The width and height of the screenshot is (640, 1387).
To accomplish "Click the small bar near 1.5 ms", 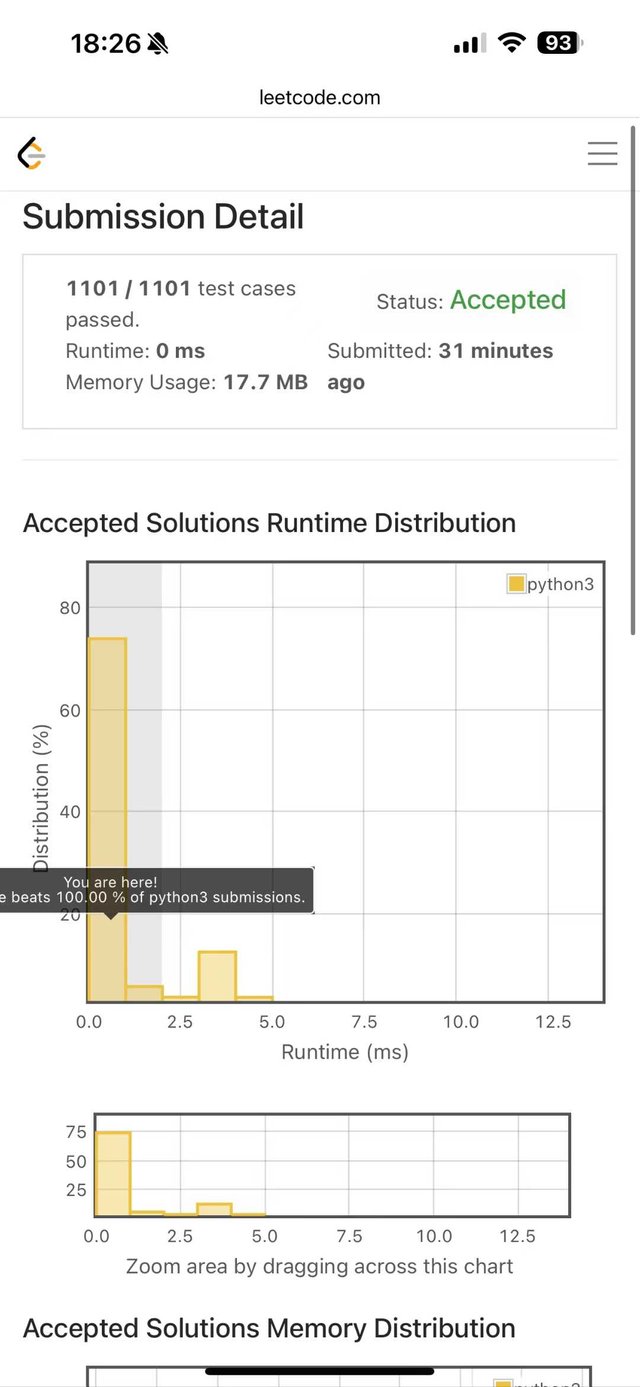I will point(144,993).
